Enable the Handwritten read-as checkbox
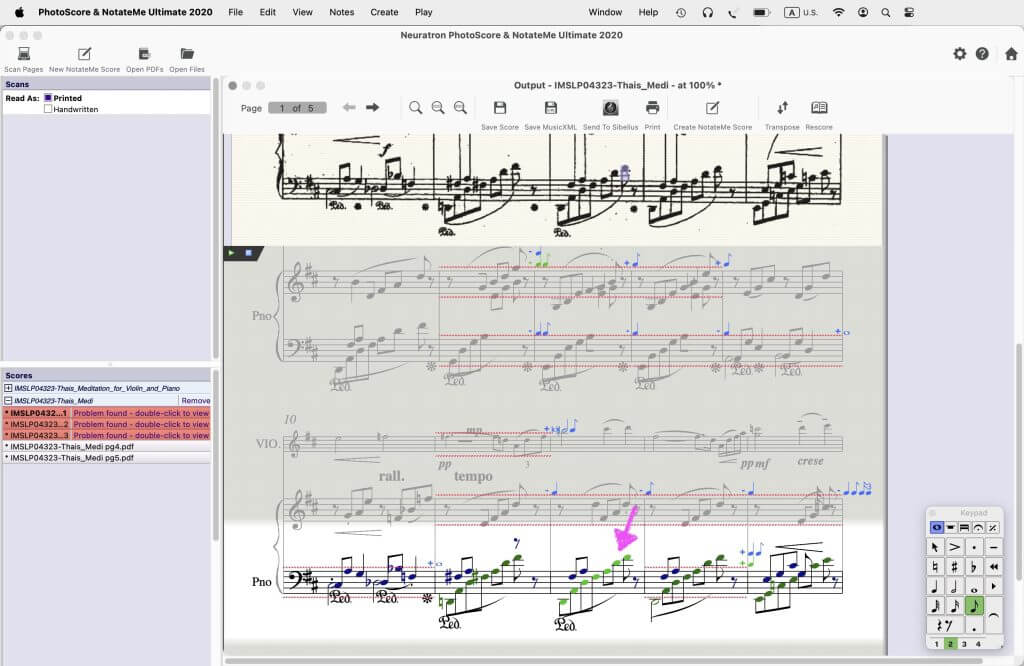The width and height of the screenshot is (1024, 666). (48, 109)
